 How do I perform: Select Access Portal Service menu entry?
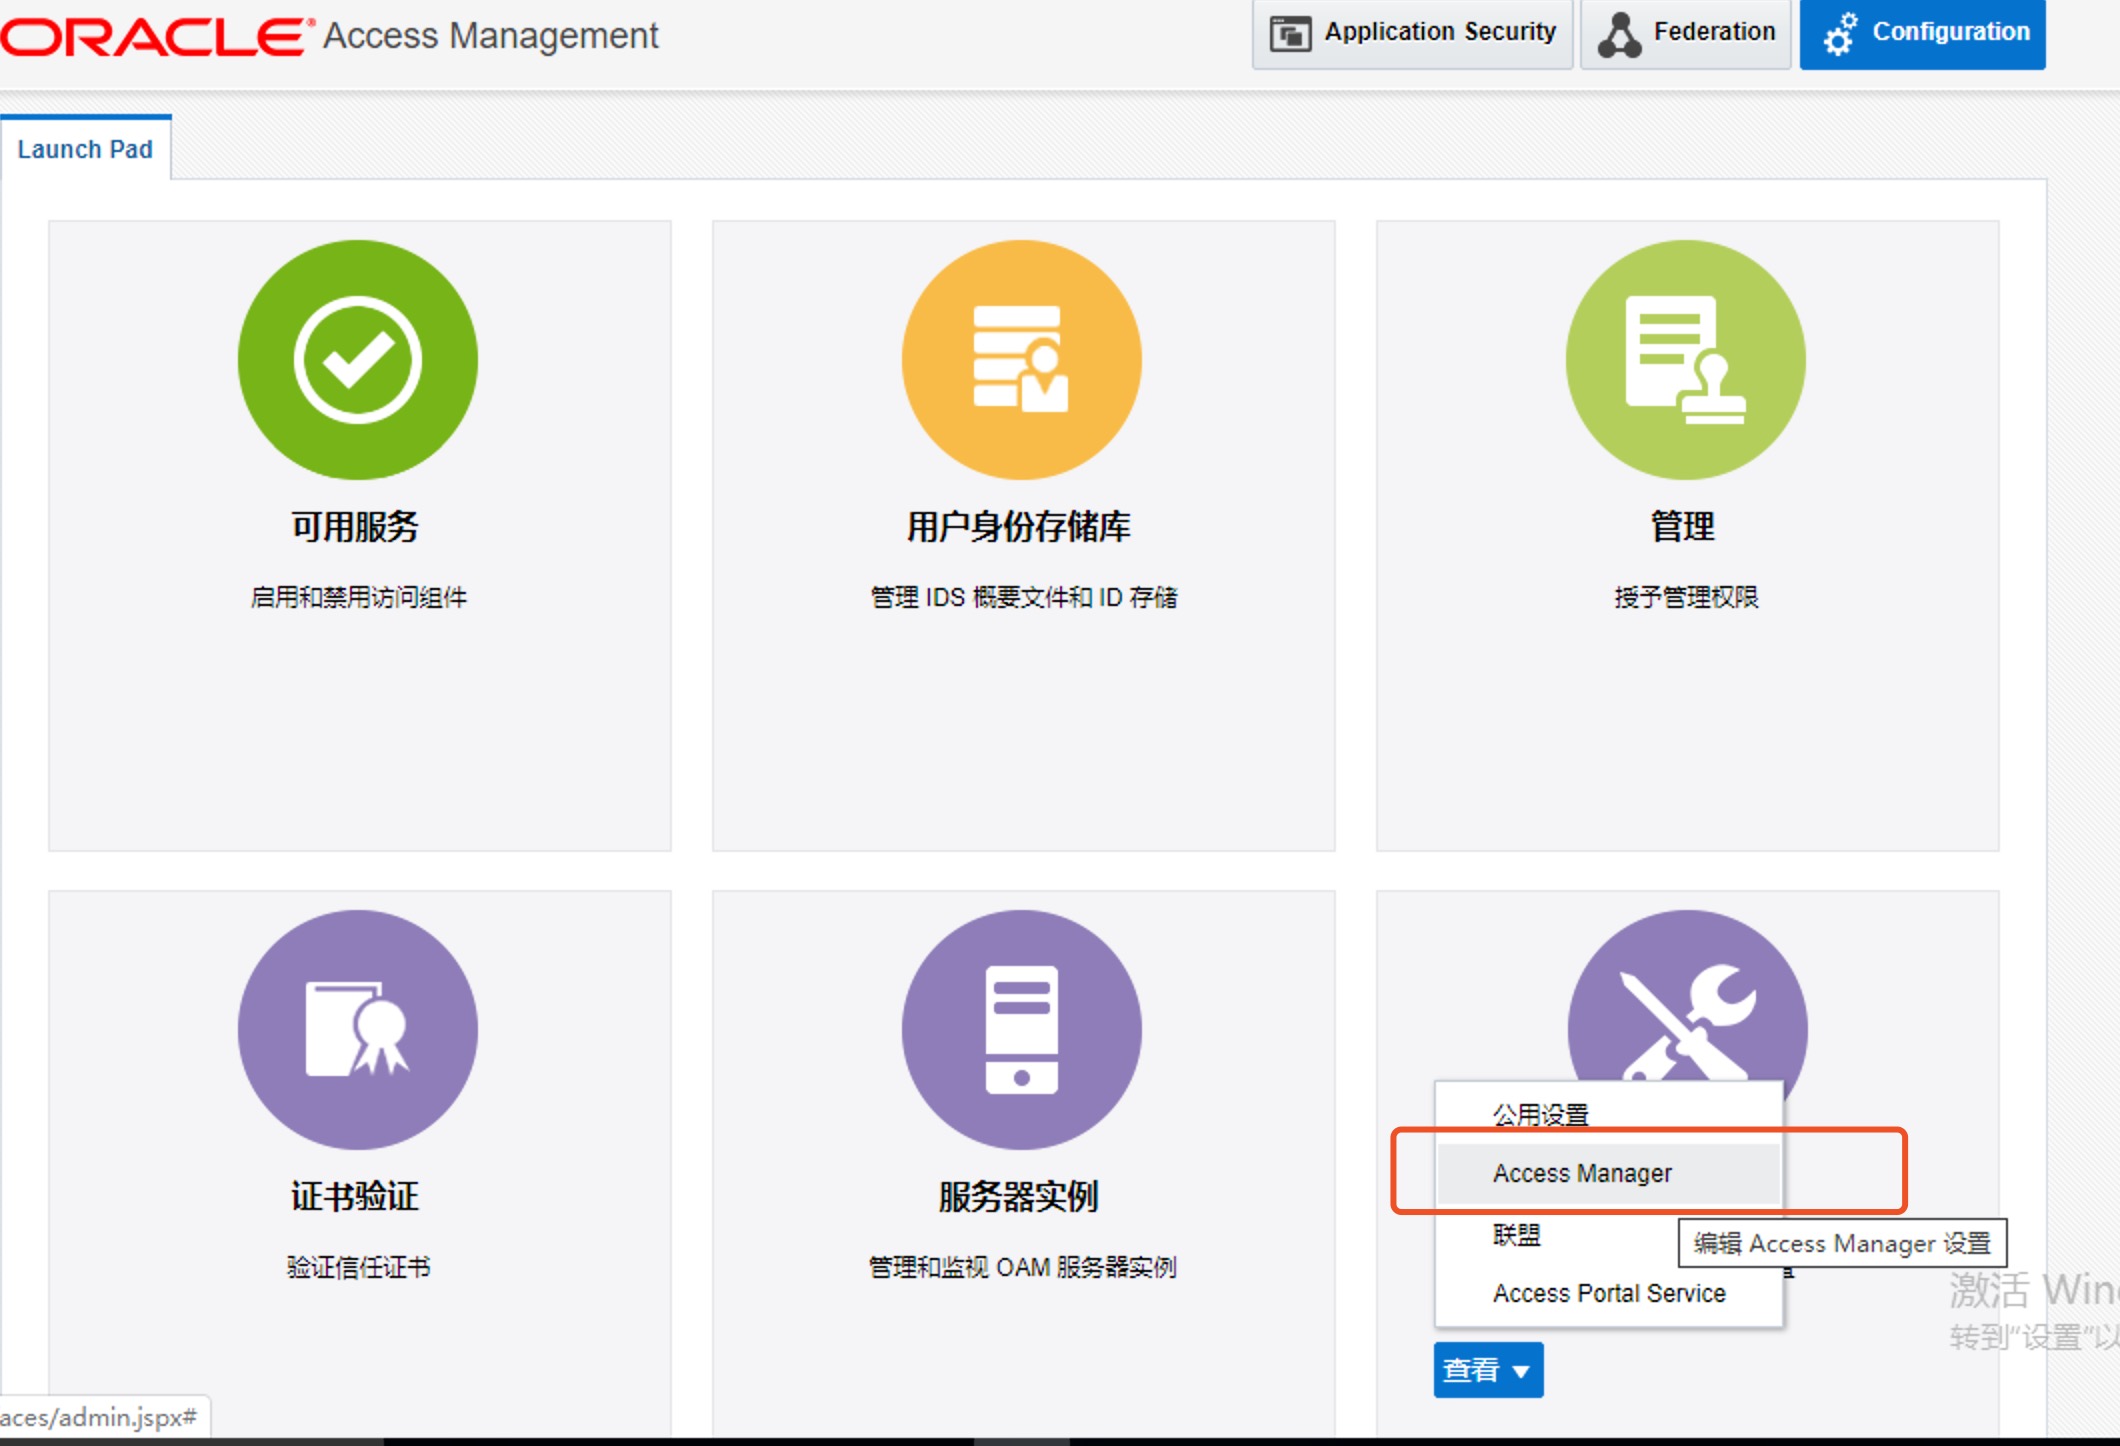point(1609,1293)
